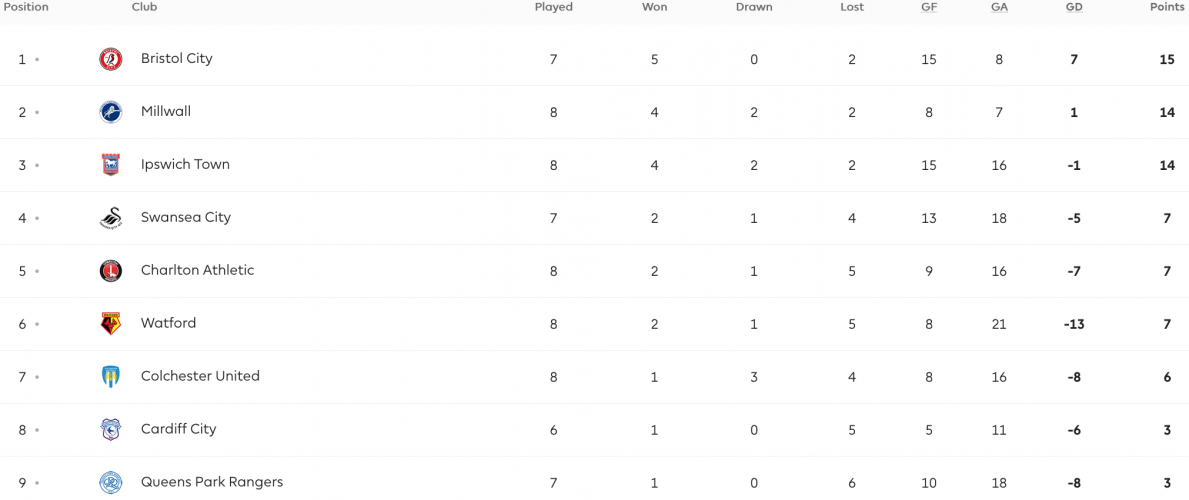
Task: Click the GD column header
Action: pos(1074,7)
